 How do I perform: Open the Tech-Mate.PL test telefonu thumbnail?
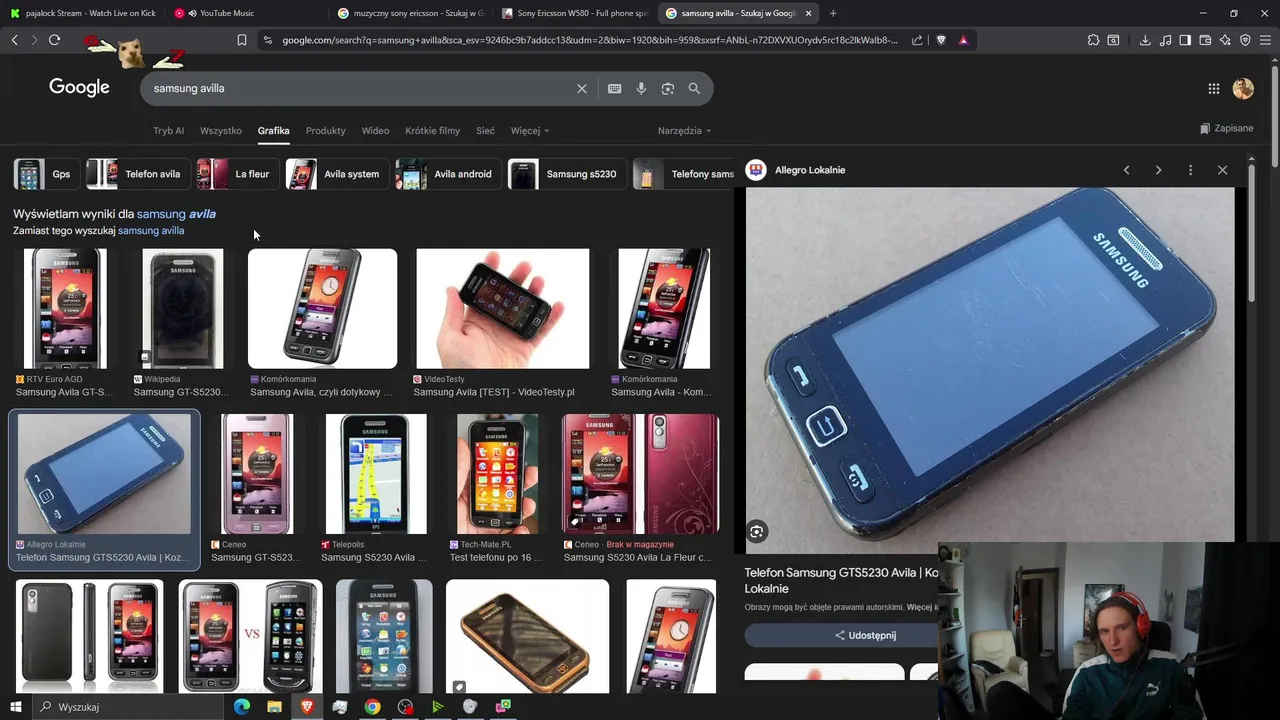click(x=497, y=474)
